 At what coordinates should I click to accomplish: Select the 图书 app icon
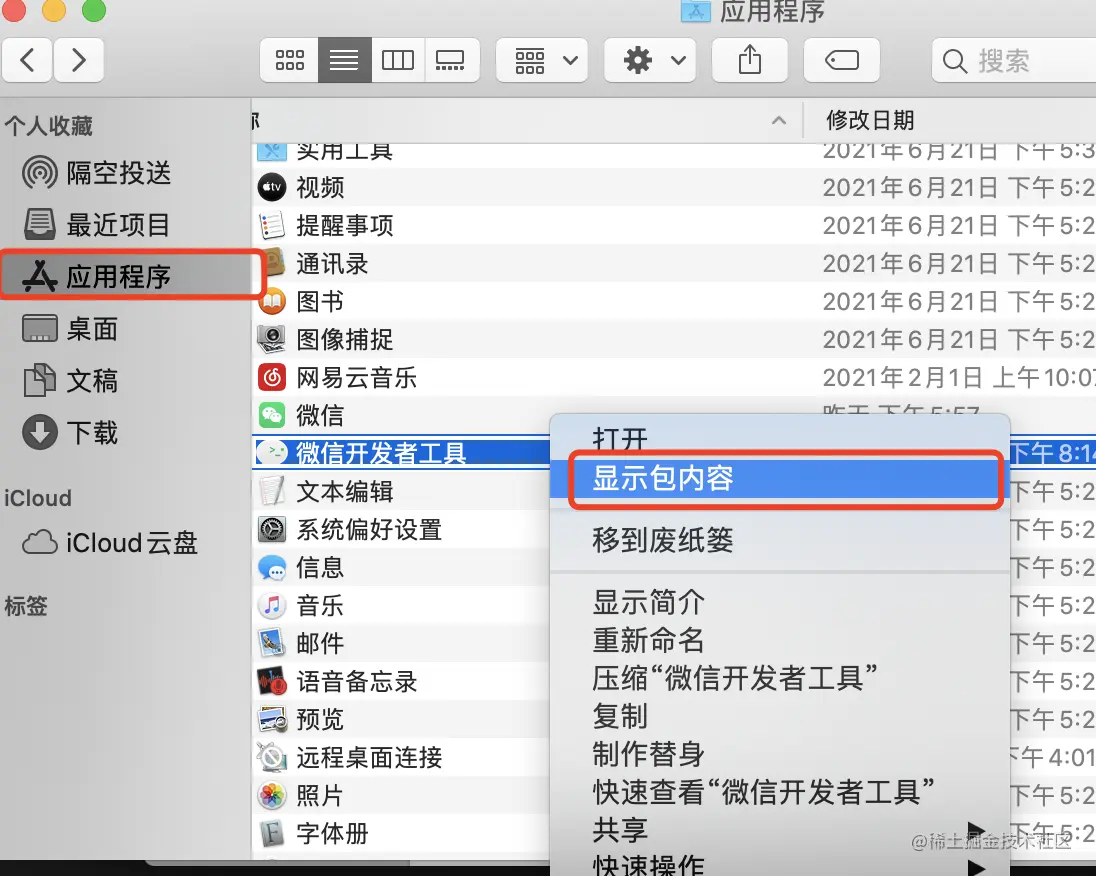[x=272, y=301]
